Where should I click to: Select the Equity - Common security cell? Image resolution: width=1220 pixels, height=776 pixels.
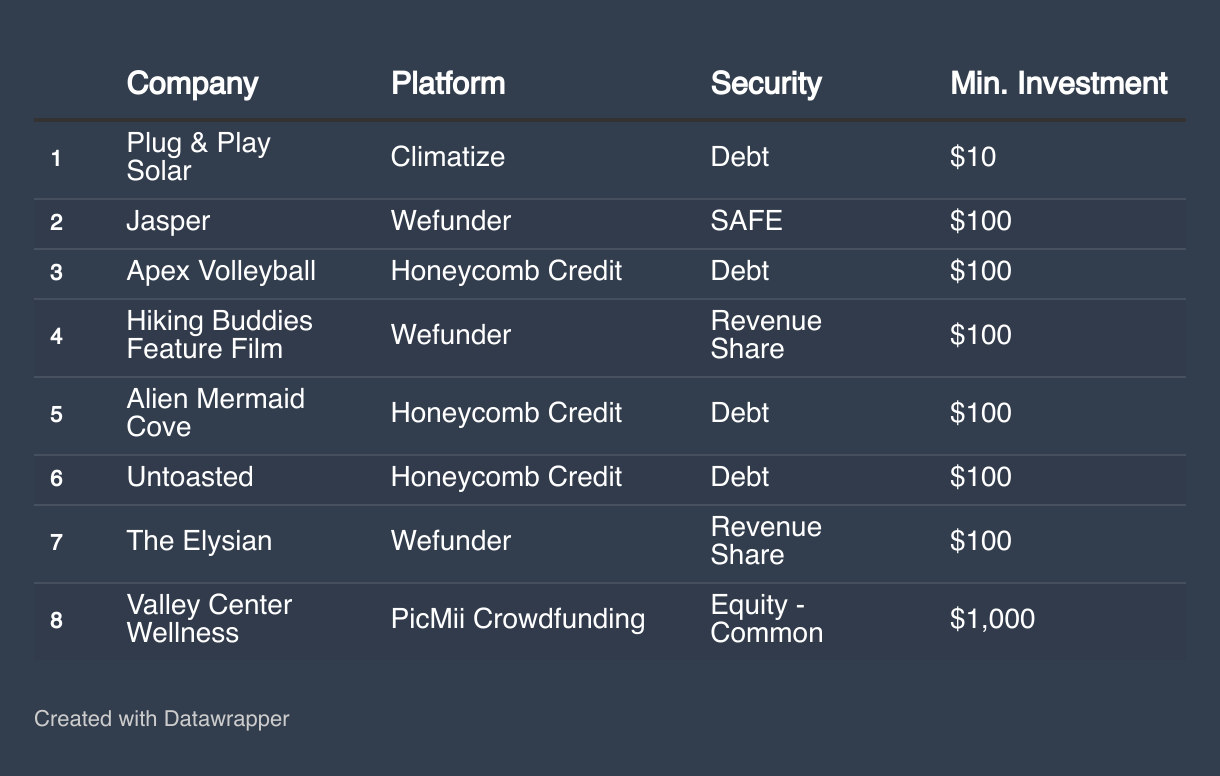(766, 619)
